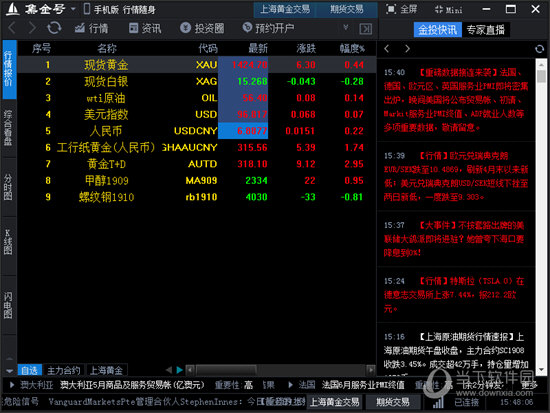
Task: Open the mobile version phone icon
Action: coord(87,9)
